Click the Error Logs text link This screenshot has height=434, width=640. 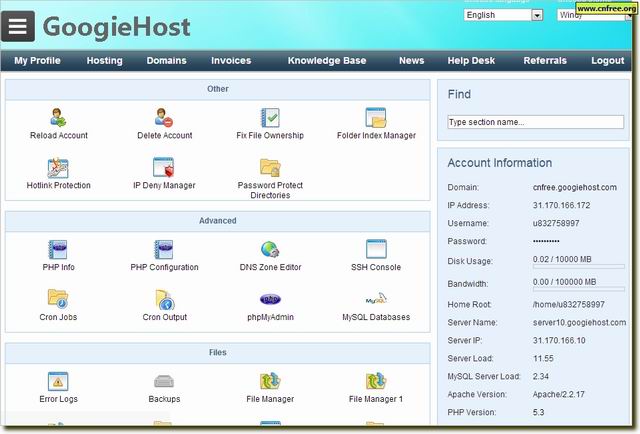point(58,399)
